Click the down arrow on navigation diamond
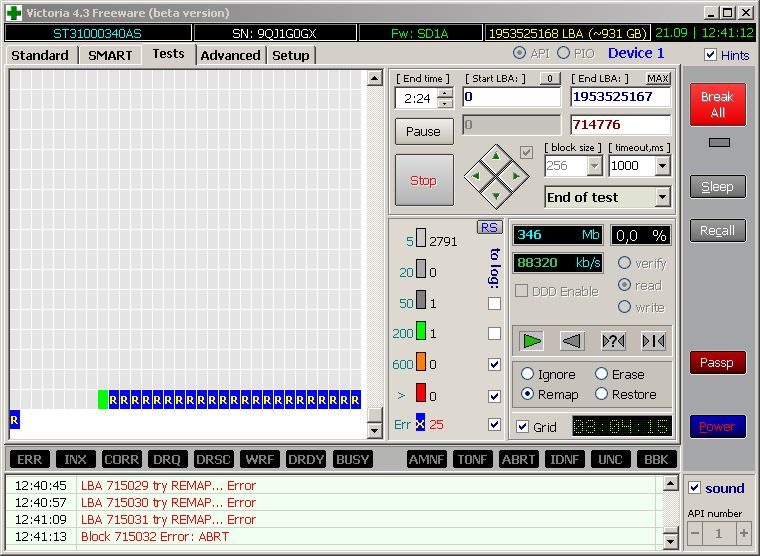 click(x=496, y=196)
